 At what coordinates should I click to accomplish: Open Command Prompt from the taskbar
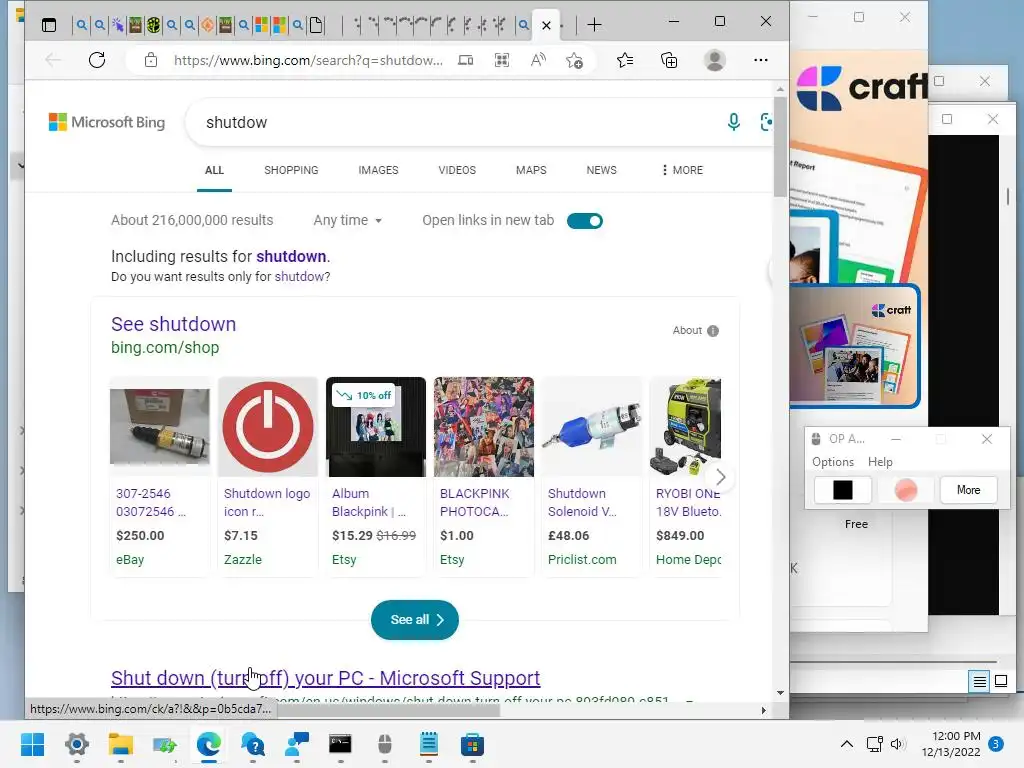click(x=340, y=744)
